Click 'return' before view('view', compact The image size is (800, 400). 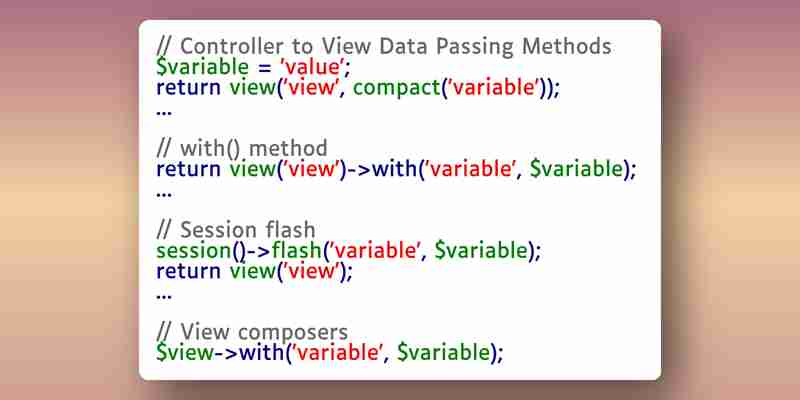click(189, 88)
